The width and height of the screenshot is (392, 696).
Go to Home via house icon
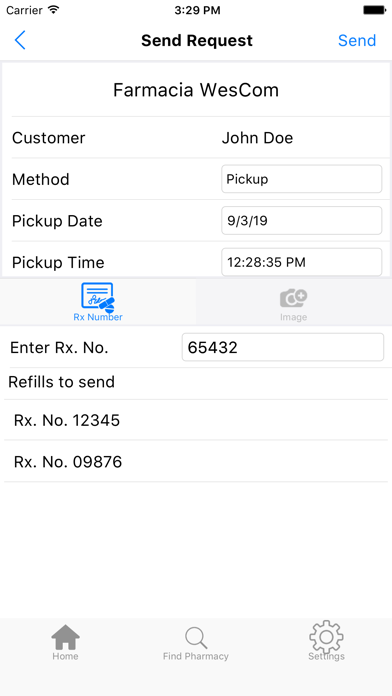coord(65,637)
